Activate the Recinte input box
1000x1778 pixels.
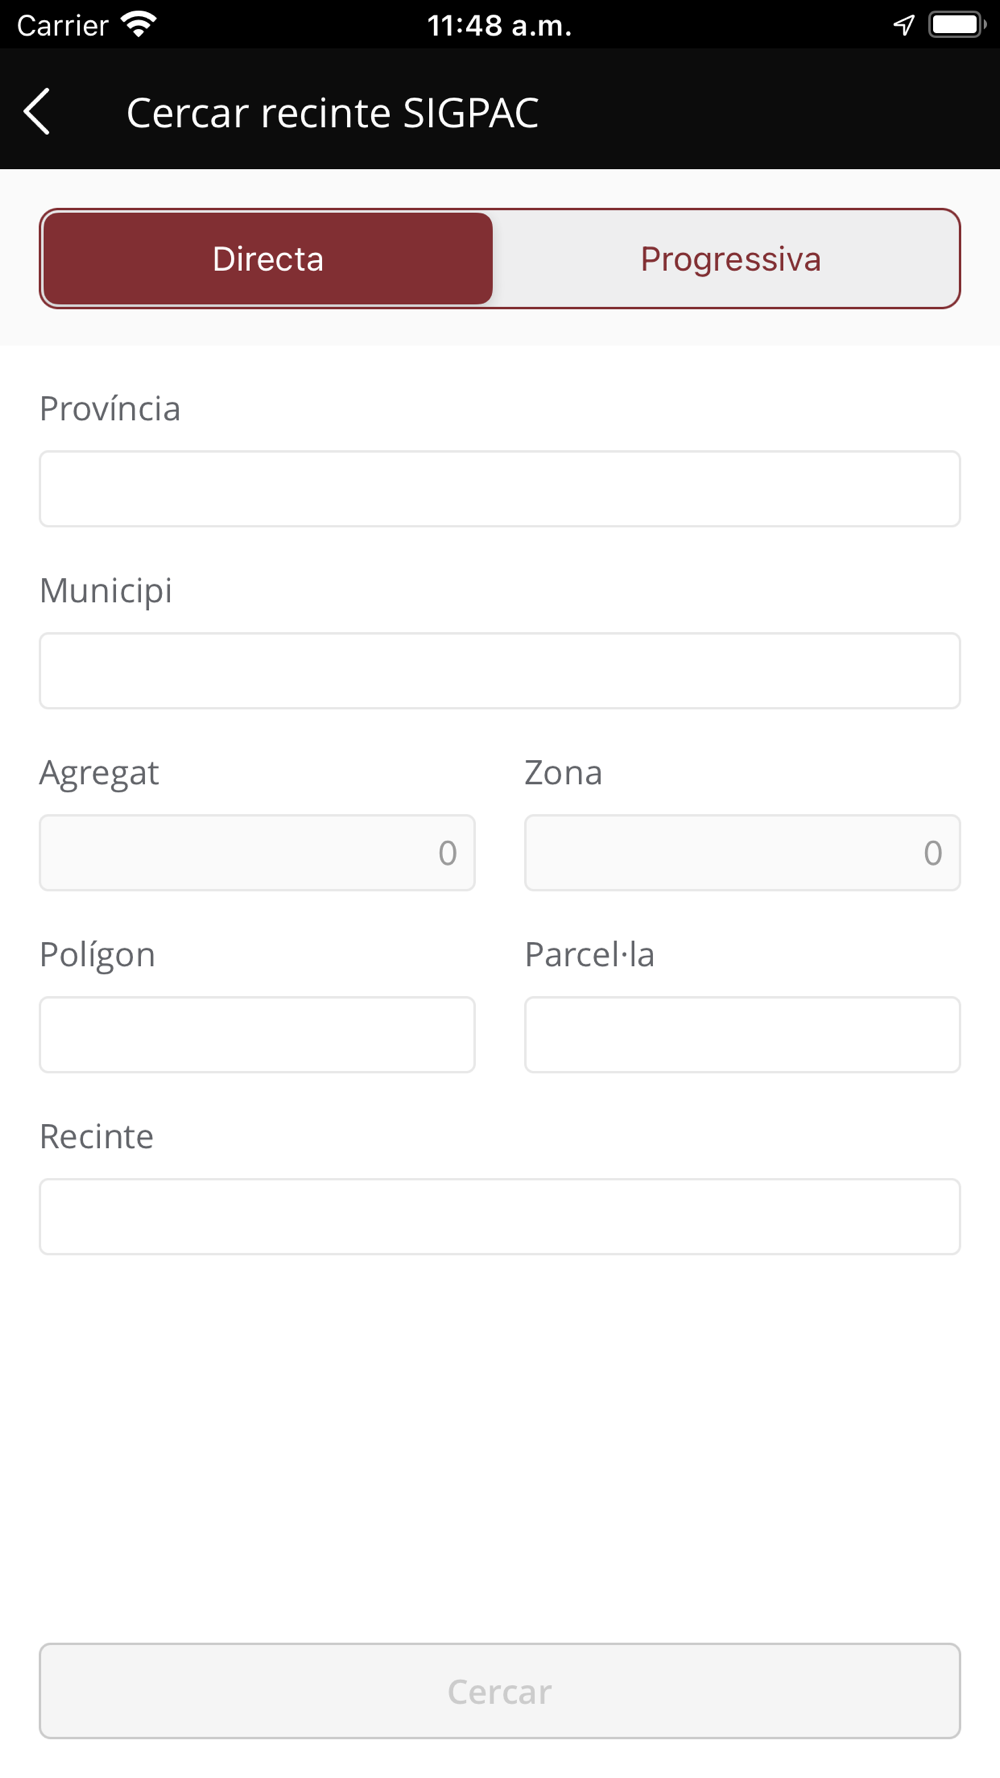tap(500, 1217)
